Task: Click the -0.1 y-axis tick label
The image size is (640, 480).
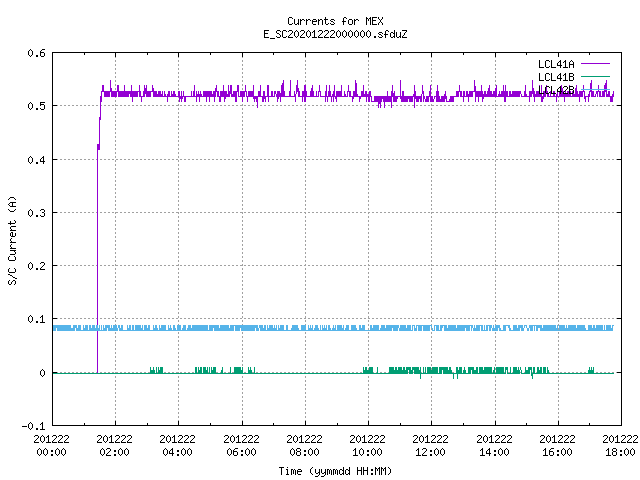Action: coord(33,426)
